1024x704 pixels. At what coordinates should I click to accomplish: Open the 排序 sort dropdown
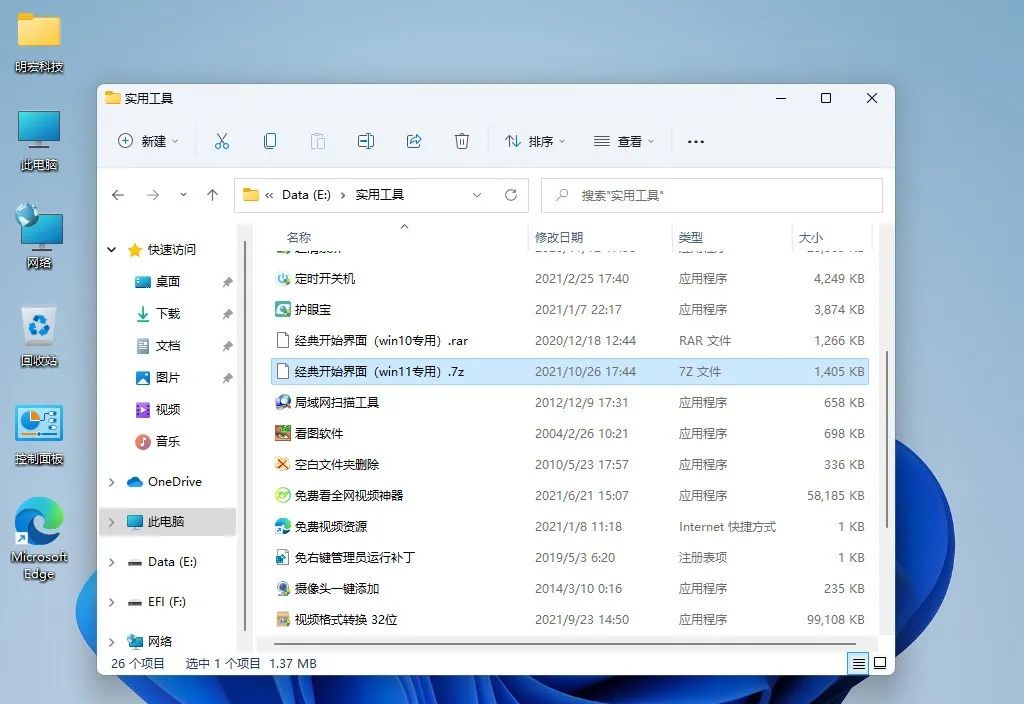(535, 141)
